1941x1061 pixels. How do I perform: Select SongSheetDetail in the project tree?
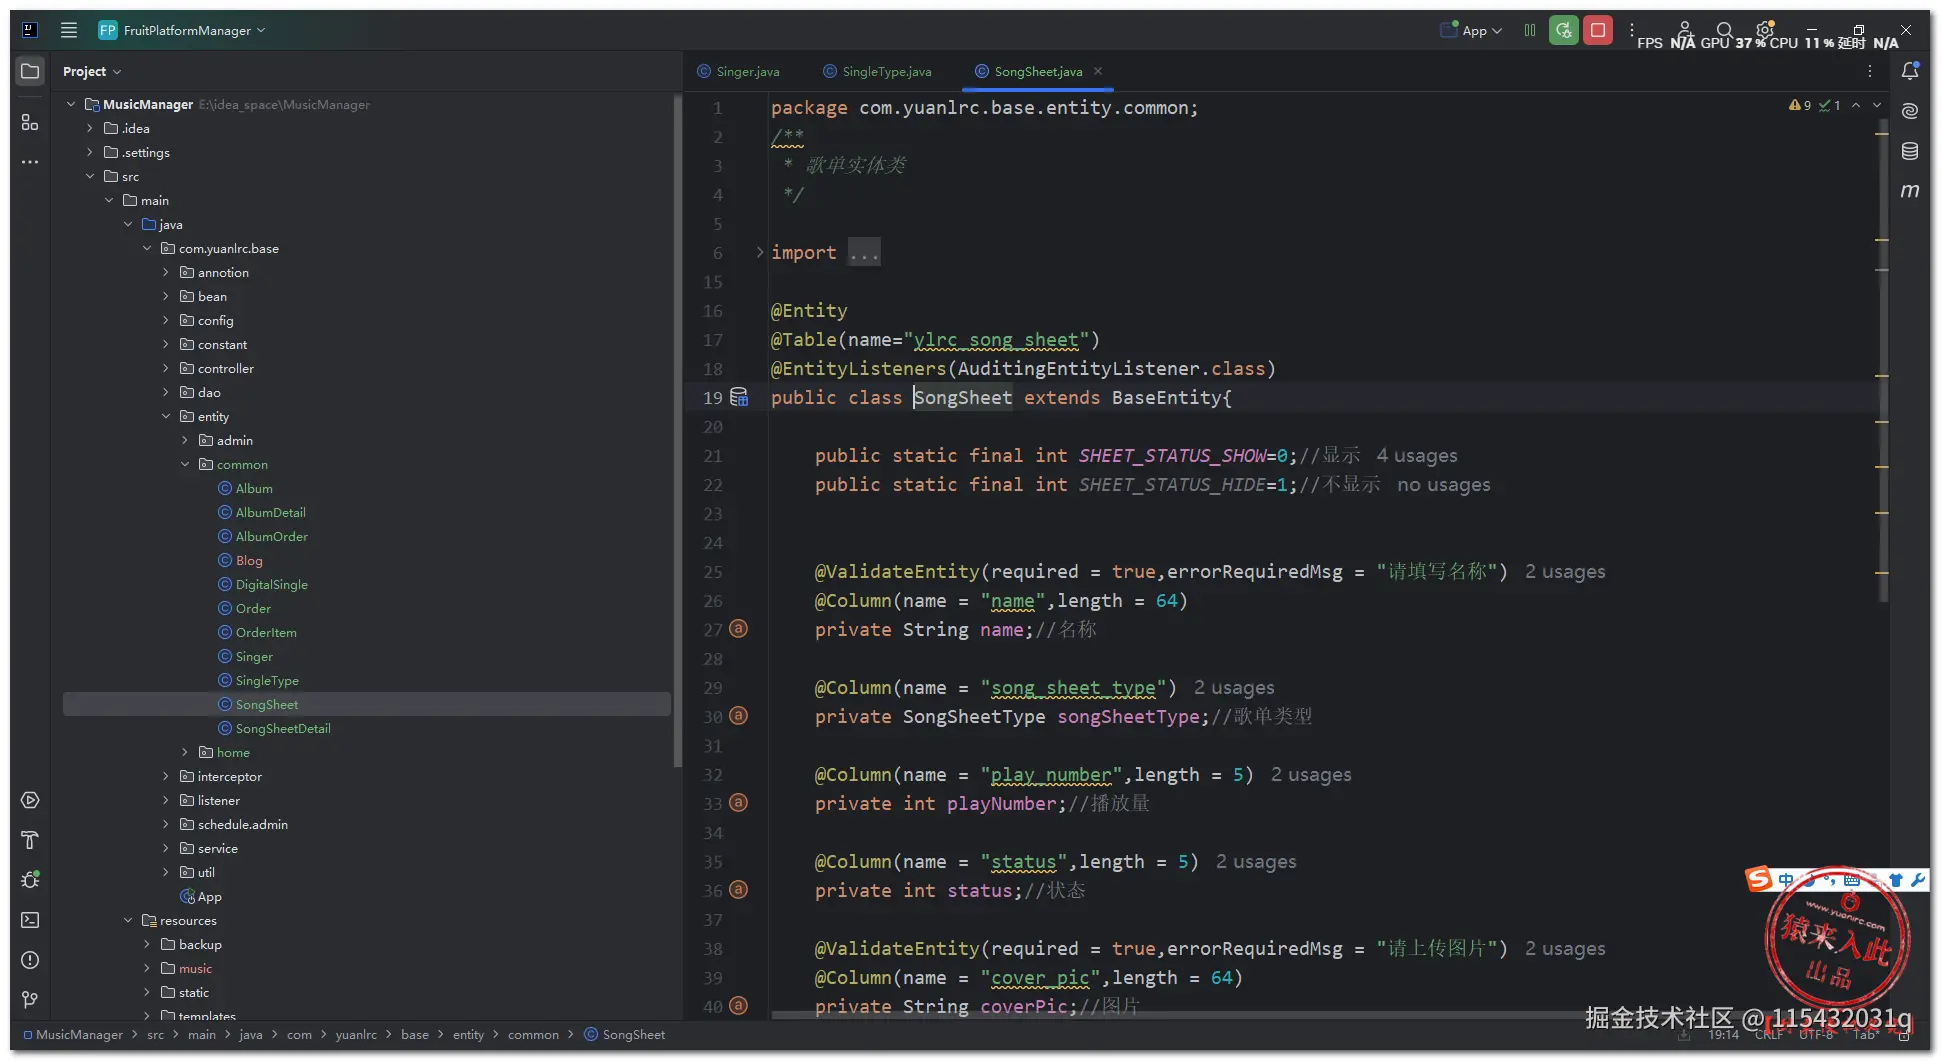coord(283,728)
